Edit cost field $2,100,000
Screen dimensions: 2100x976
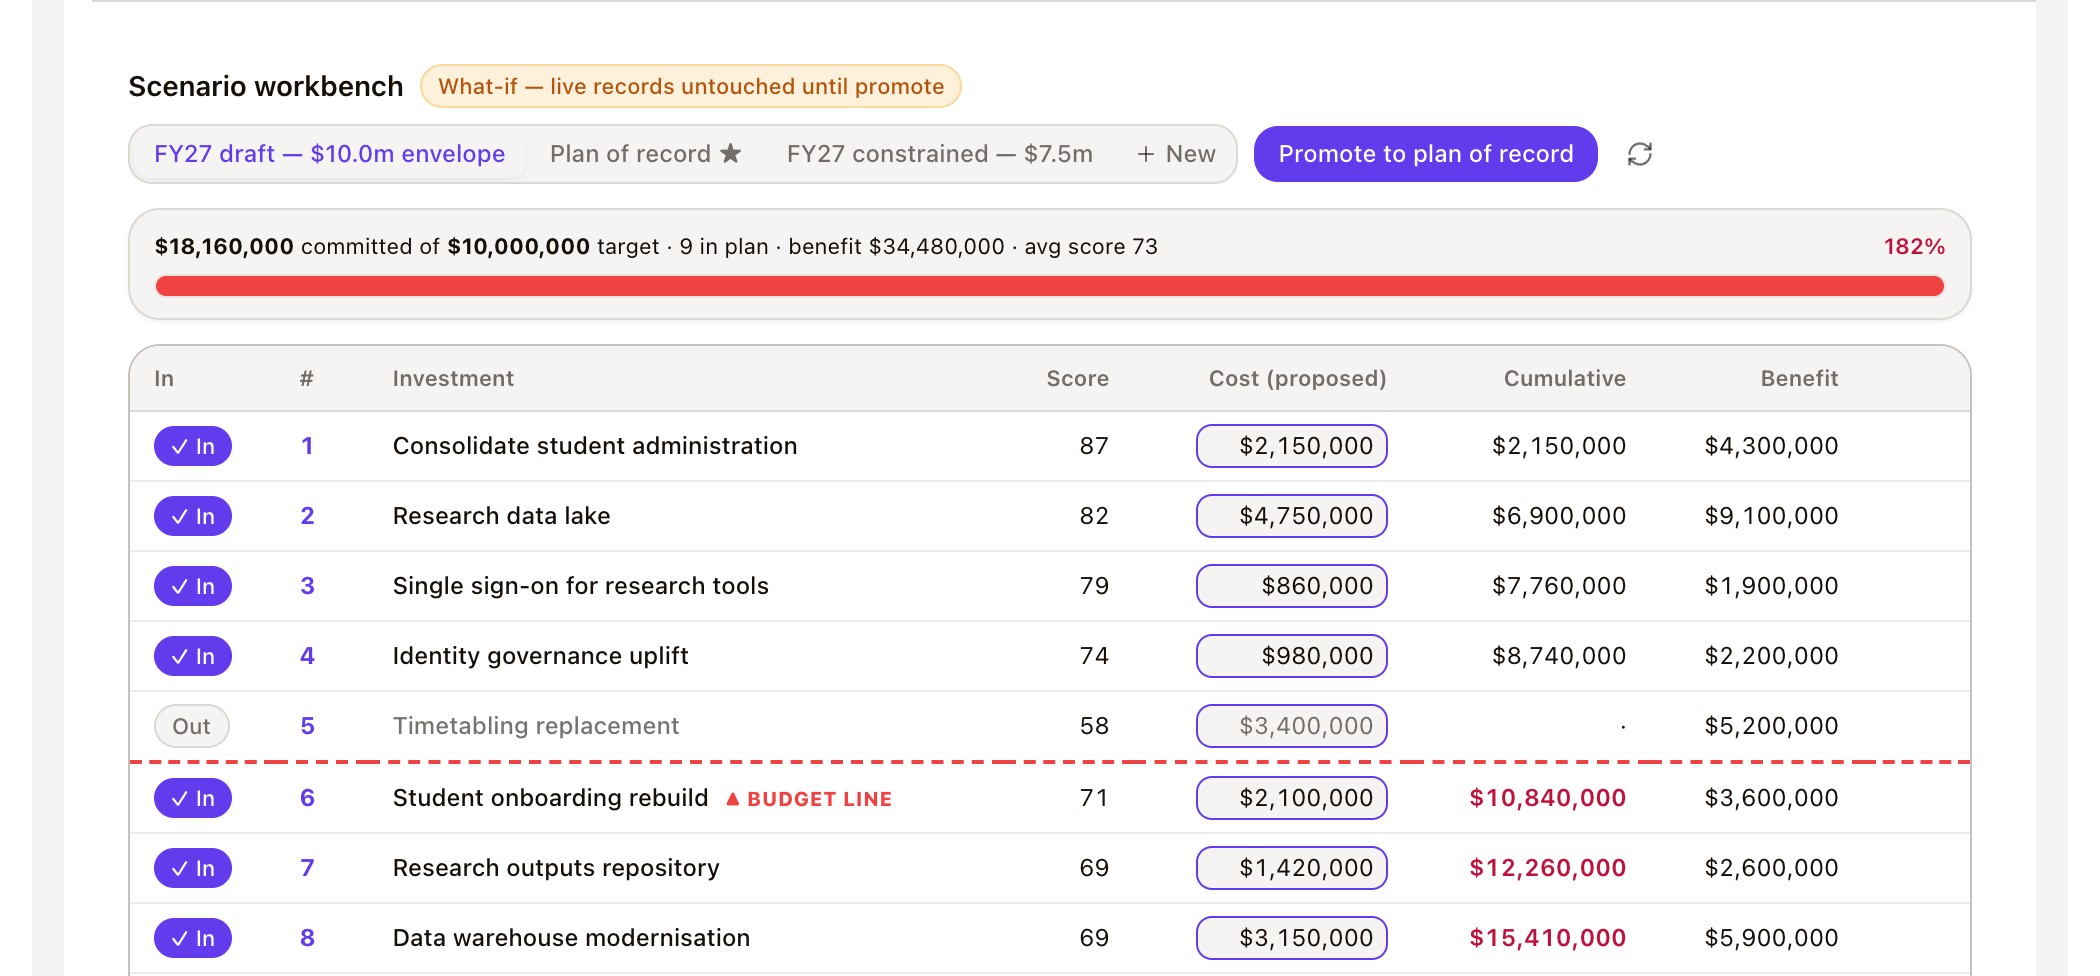coord(1292,798)
